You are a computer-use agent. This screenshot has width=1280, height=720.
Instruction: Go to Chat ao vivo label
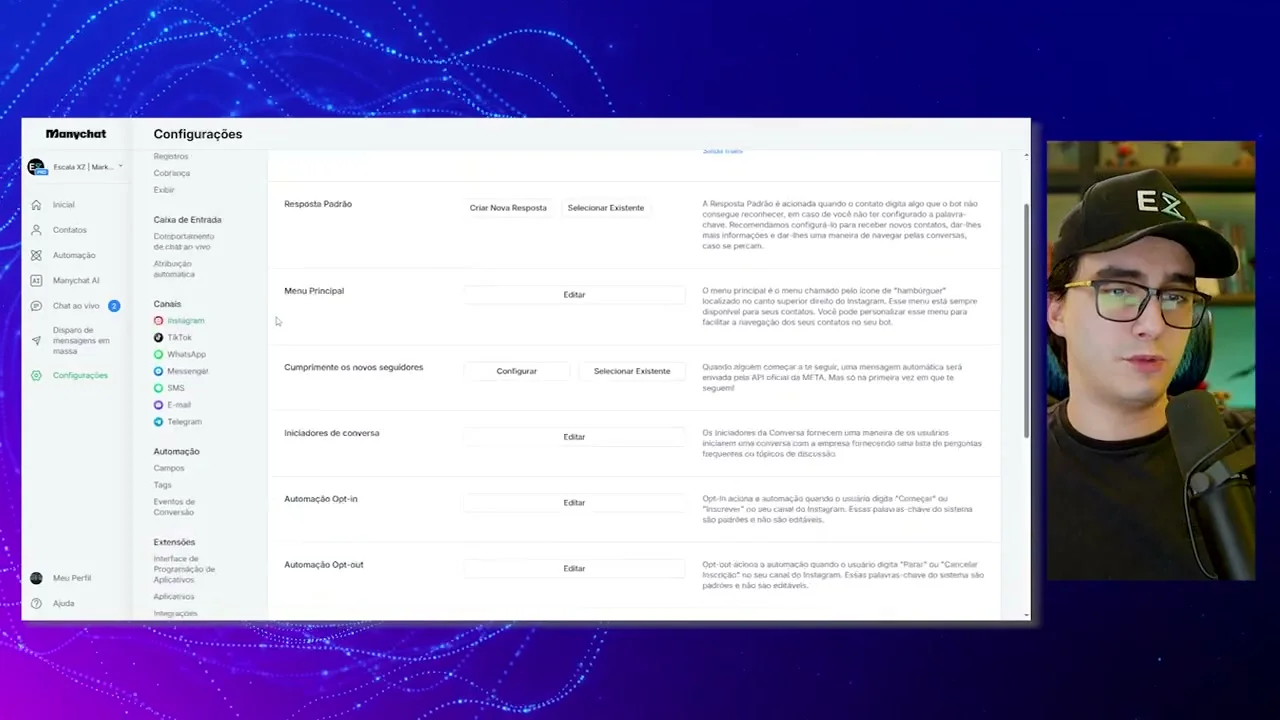[x=76, y=306]
